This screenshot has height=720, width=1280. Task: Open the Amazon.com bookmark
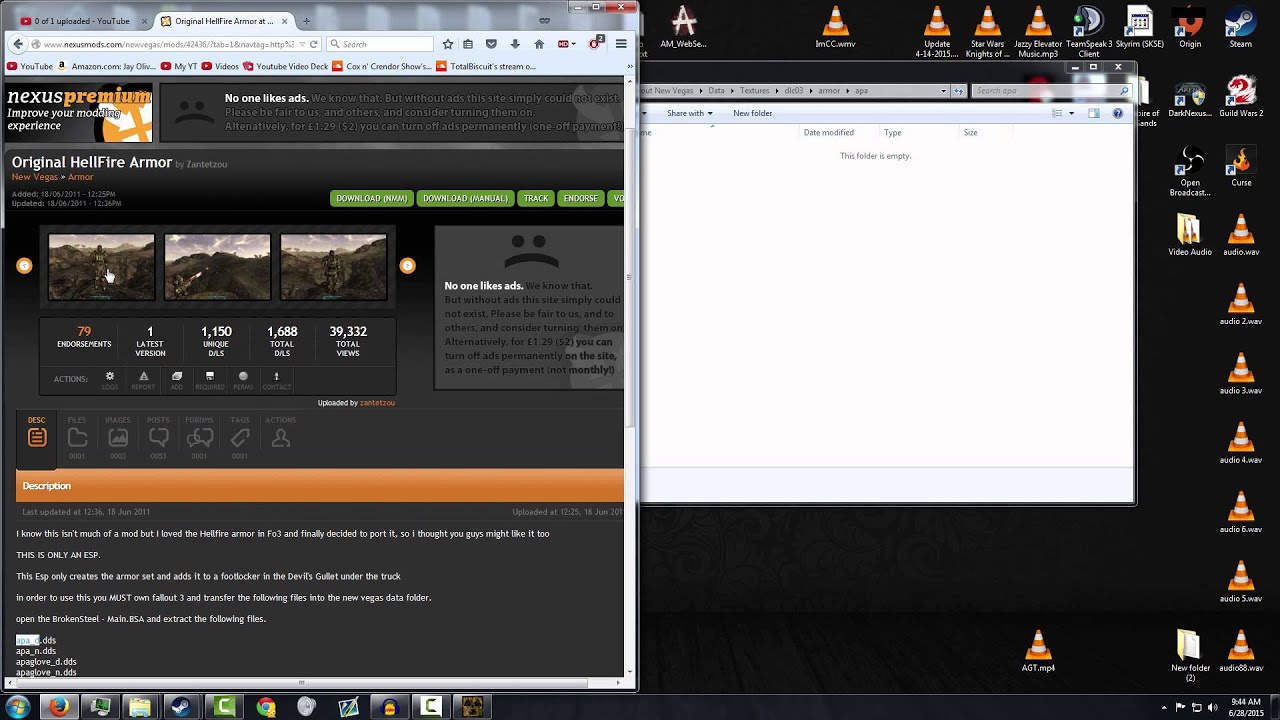[107, 66]
